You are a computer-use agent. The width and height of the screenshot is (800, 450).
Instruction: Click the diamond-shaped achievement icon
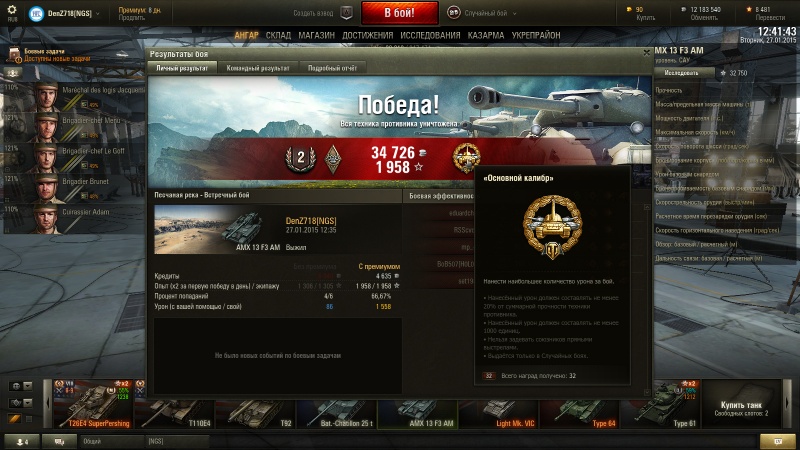click(333, 159)
